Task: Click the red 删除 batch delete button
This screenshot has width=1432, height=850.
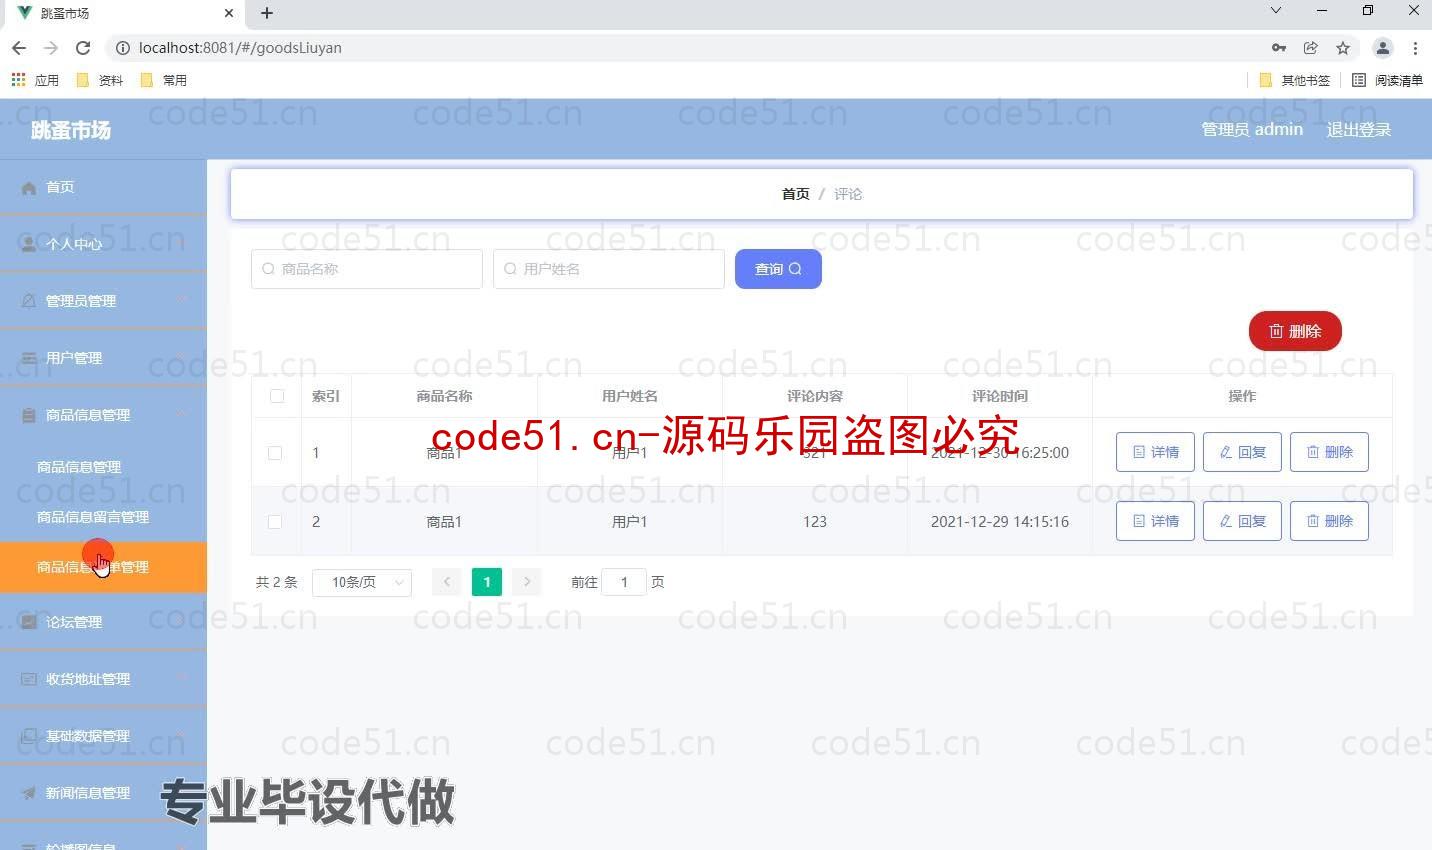Action: tap(1295, 331)
